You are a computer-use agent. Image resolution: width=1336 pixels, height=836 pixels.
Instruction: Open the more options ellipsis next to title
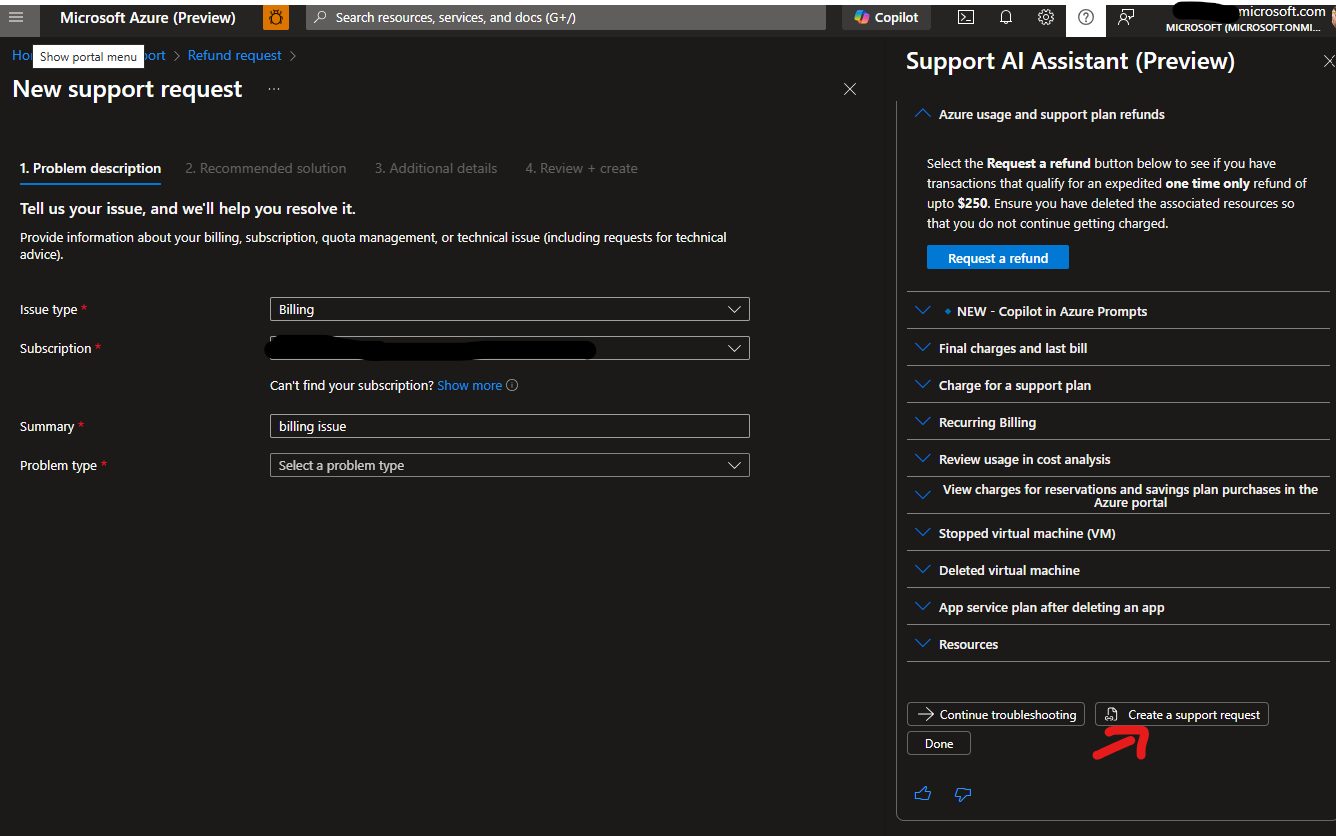tap(274, 89)
